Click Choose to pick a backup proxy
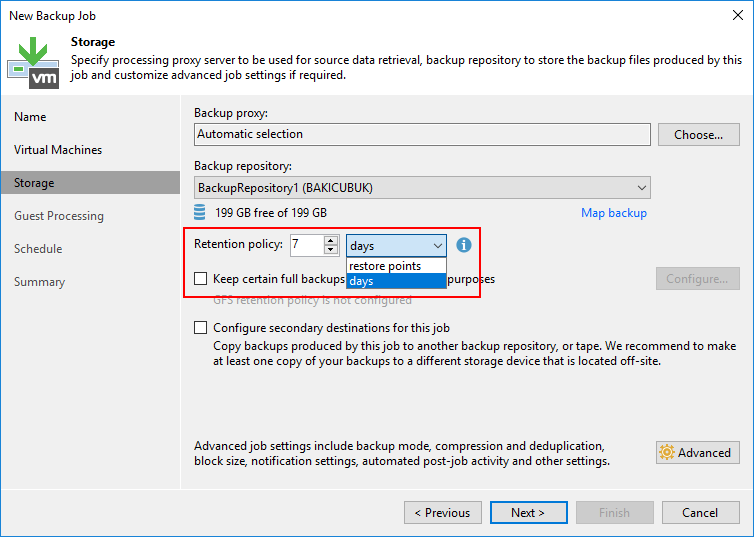 click(x=698, y=135)
